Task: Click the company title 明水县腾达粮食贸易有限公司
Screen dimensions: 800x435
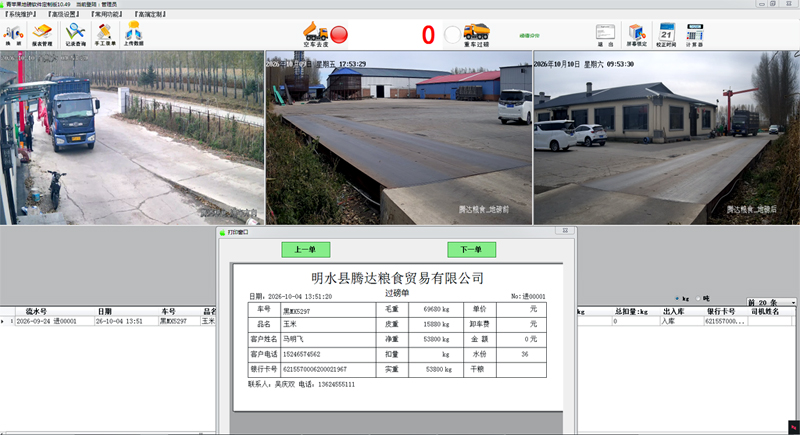Action: tap(398, 278)
